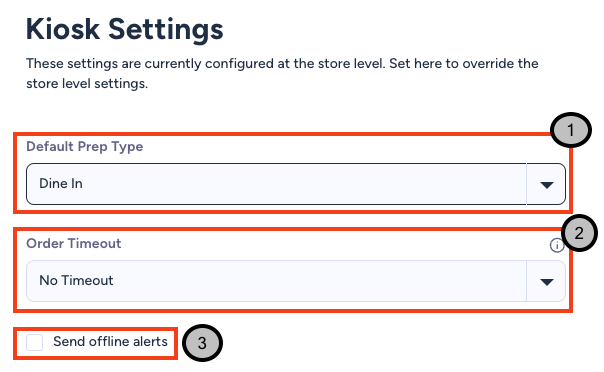Viewport: 604px width, 372px height.
Task: Click the No Timeout combo box field
Action: pos(296,281)
